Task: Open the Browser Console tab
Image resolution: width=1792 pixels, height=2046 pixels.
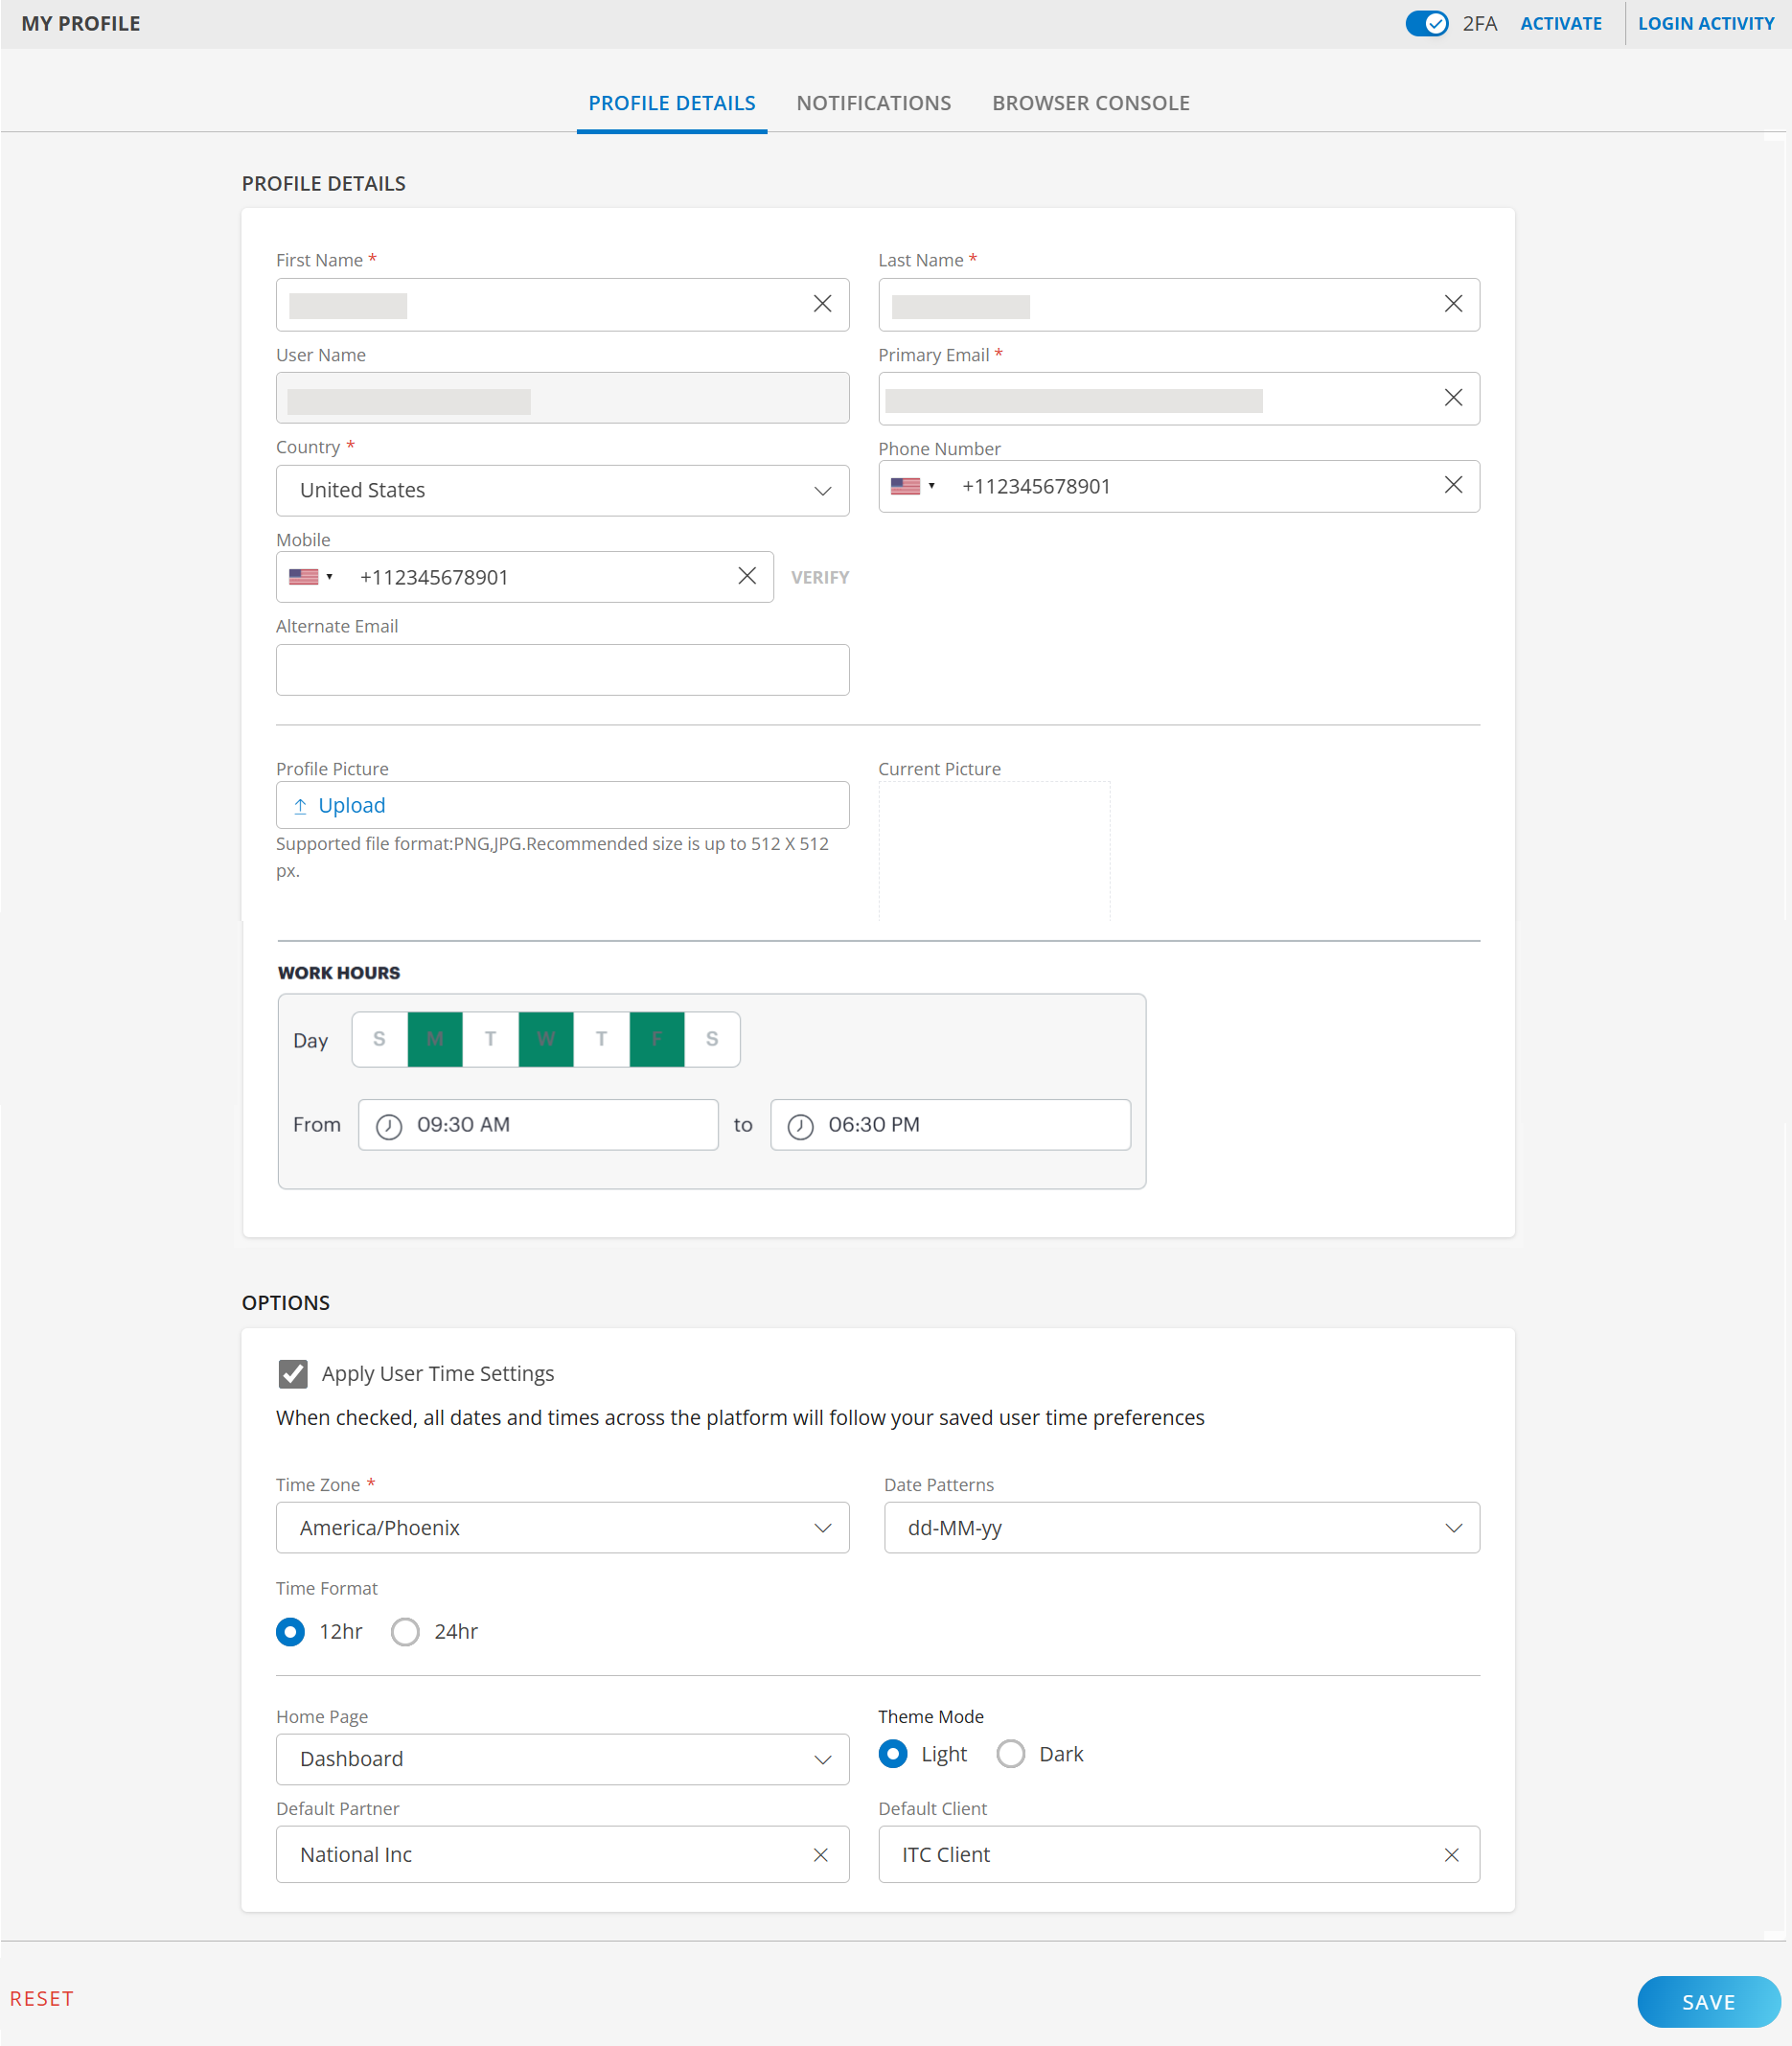Action: [1090, 103]
